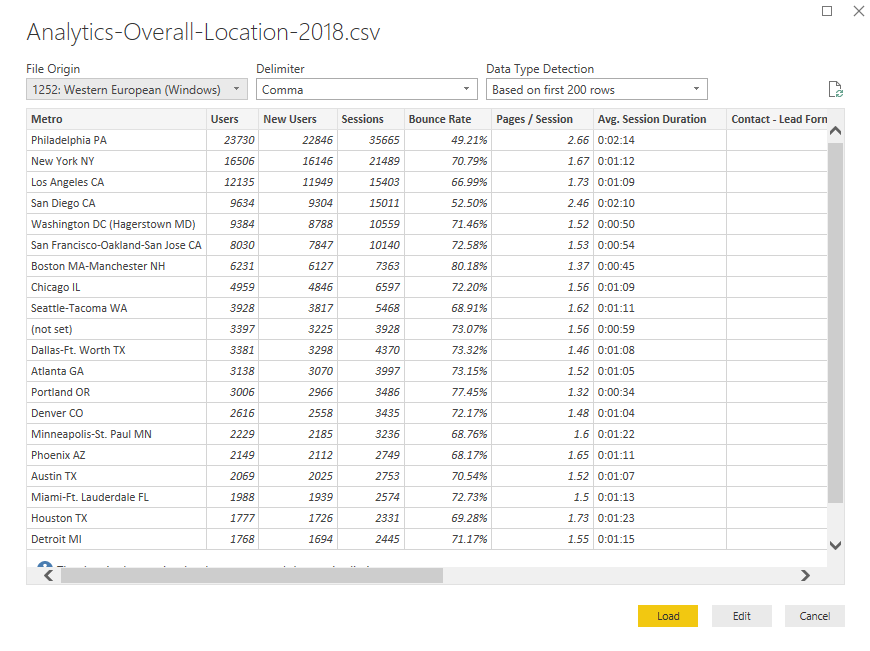Click the Edit button
The image size is (870, 651).
click(741, 616)
